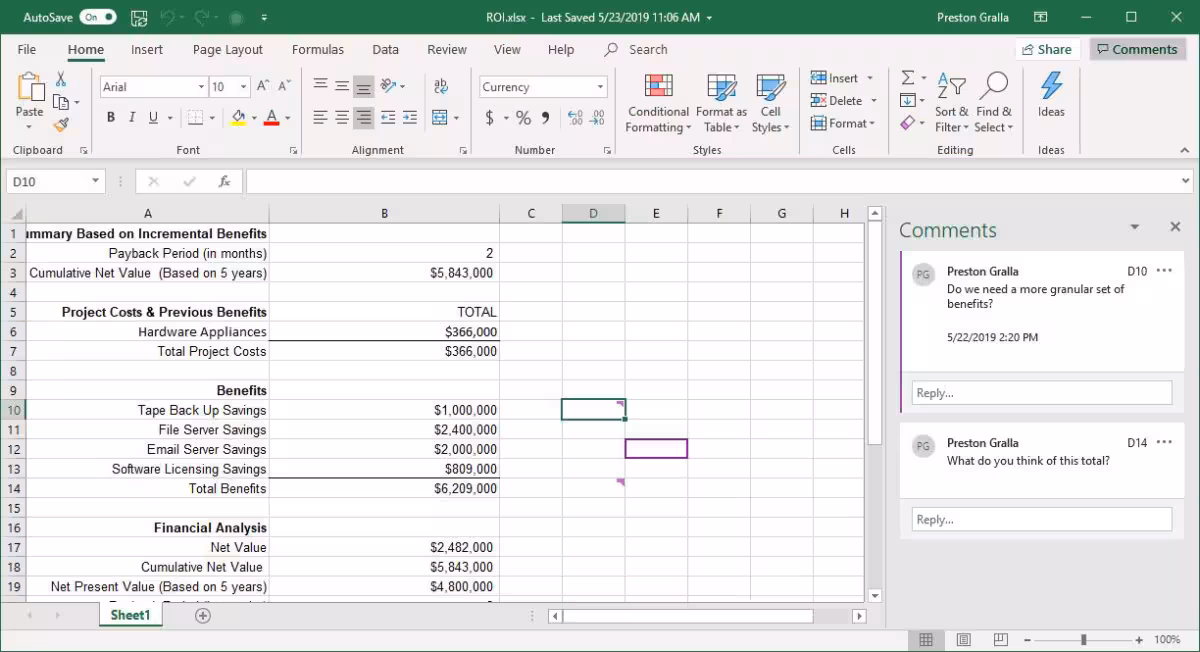Click the Format as Table icon
Viewport: 1200px width, 652px height.
click(720, 101)
